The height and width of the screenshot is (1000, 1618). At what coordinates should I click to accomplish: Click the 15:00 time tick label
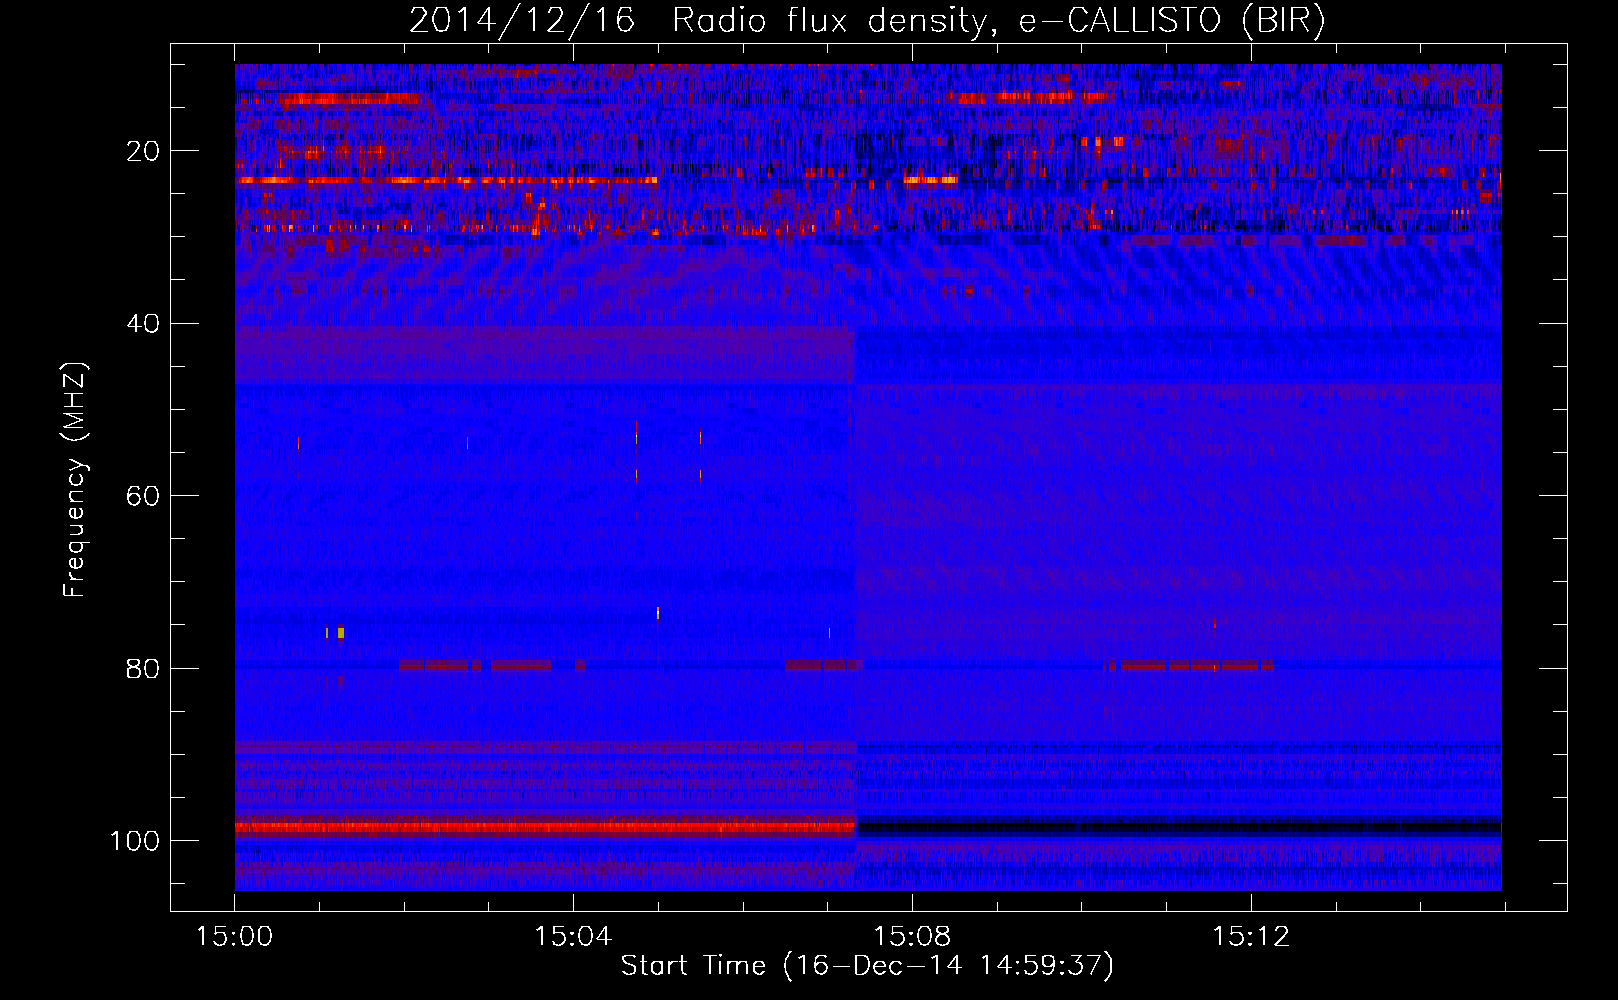pos(234,937)
